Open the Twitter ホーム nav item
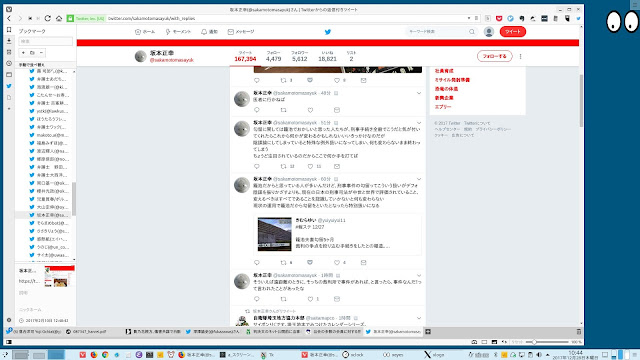The width and height of the screenshot is (640, 360). [145, 32]
